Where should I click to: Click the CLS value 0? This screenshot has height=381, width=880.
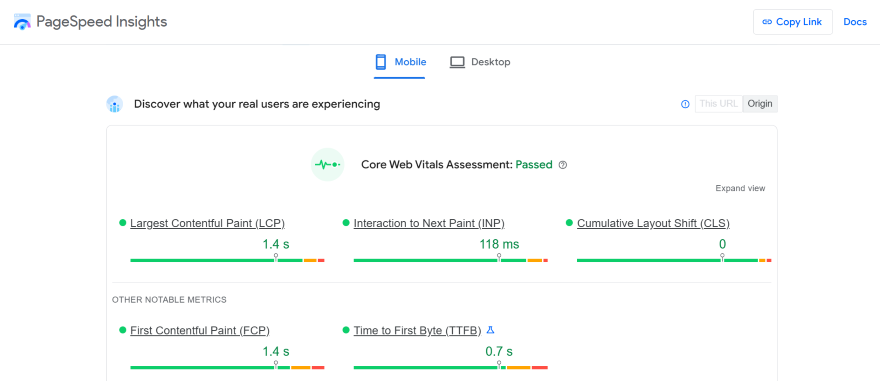click(x=722, y=245)
